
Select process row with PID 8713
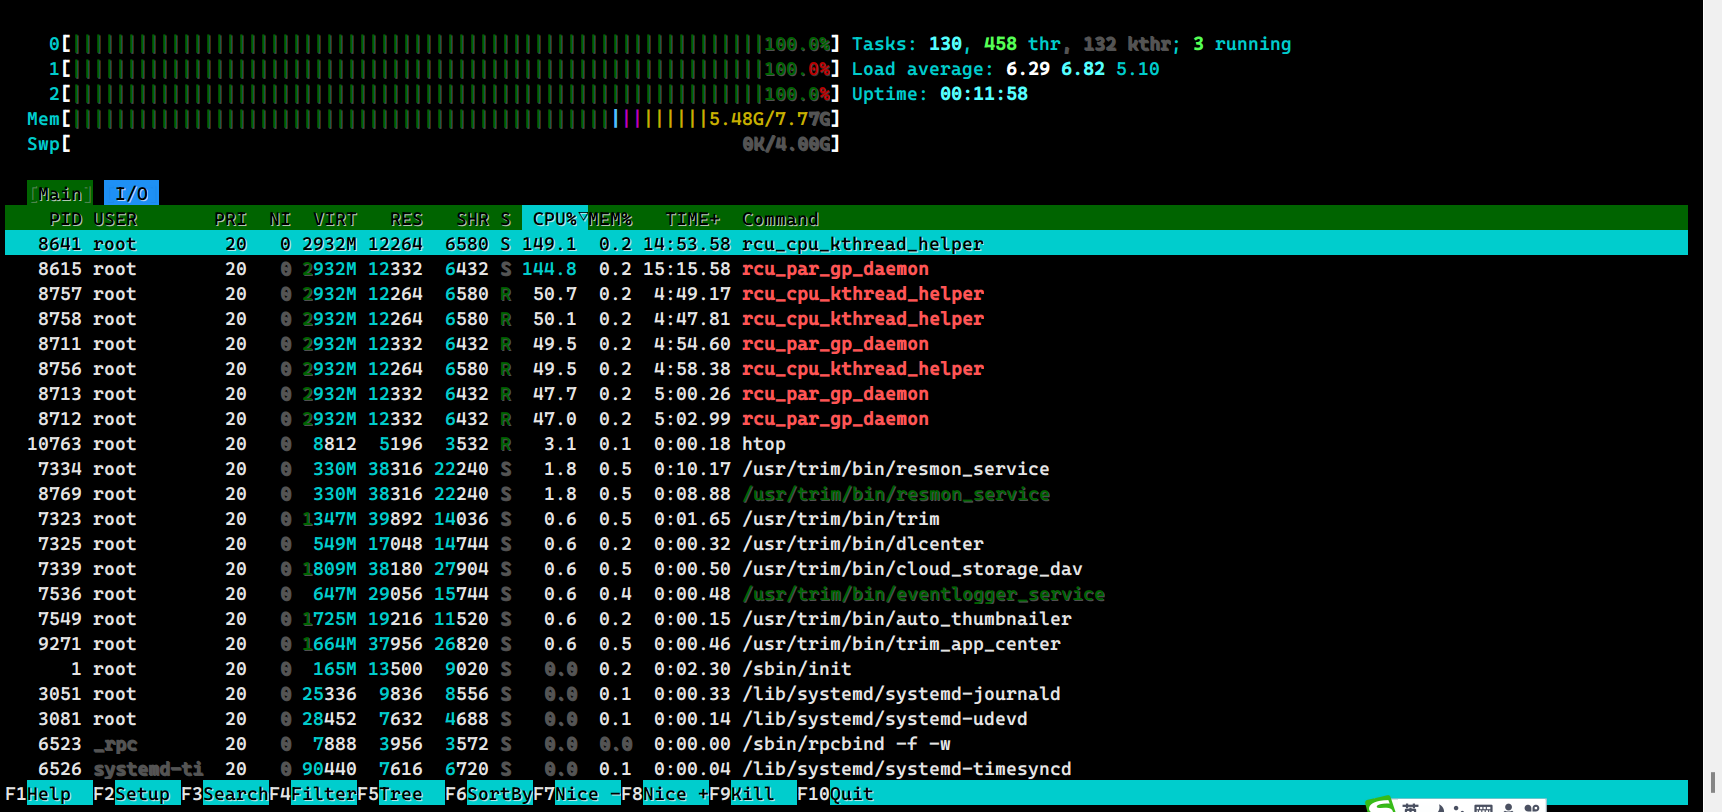(x=846, y=394)
